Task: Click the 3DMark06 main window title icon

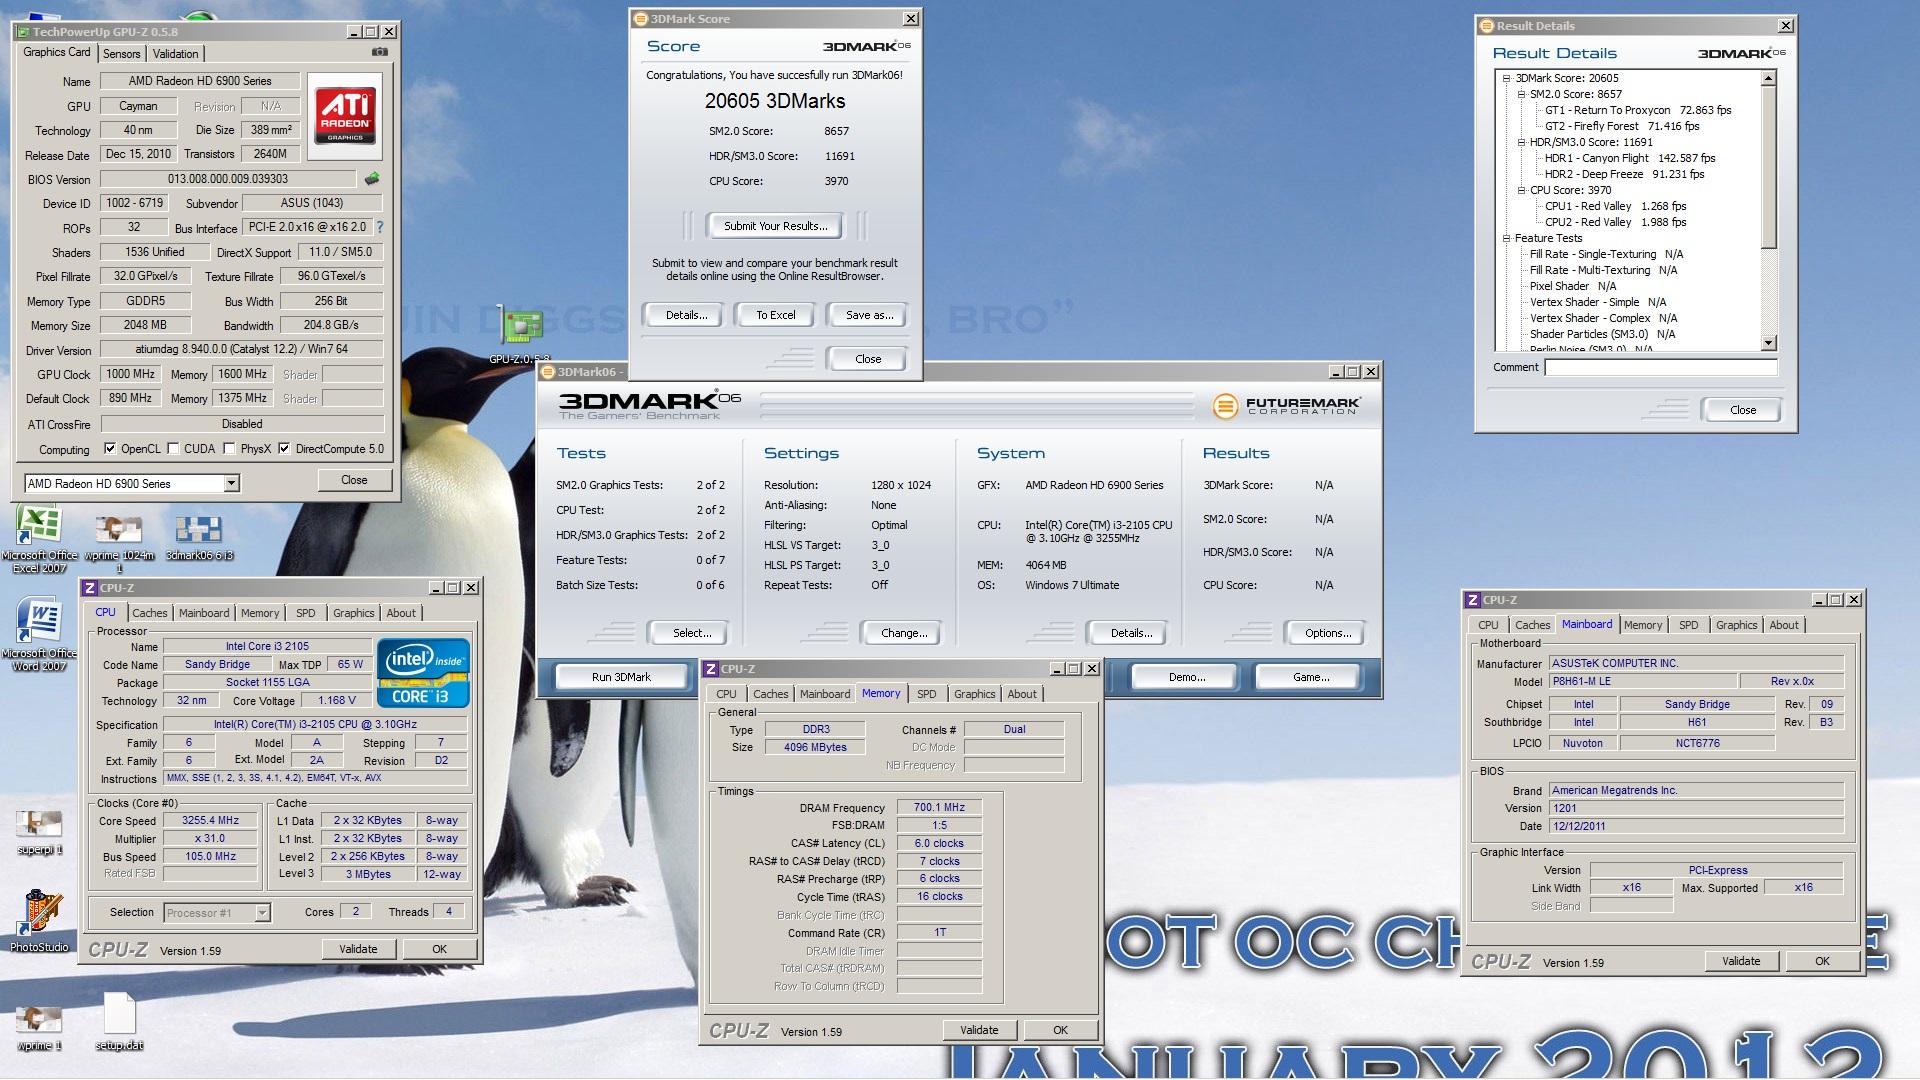Action: pos(548,372)
